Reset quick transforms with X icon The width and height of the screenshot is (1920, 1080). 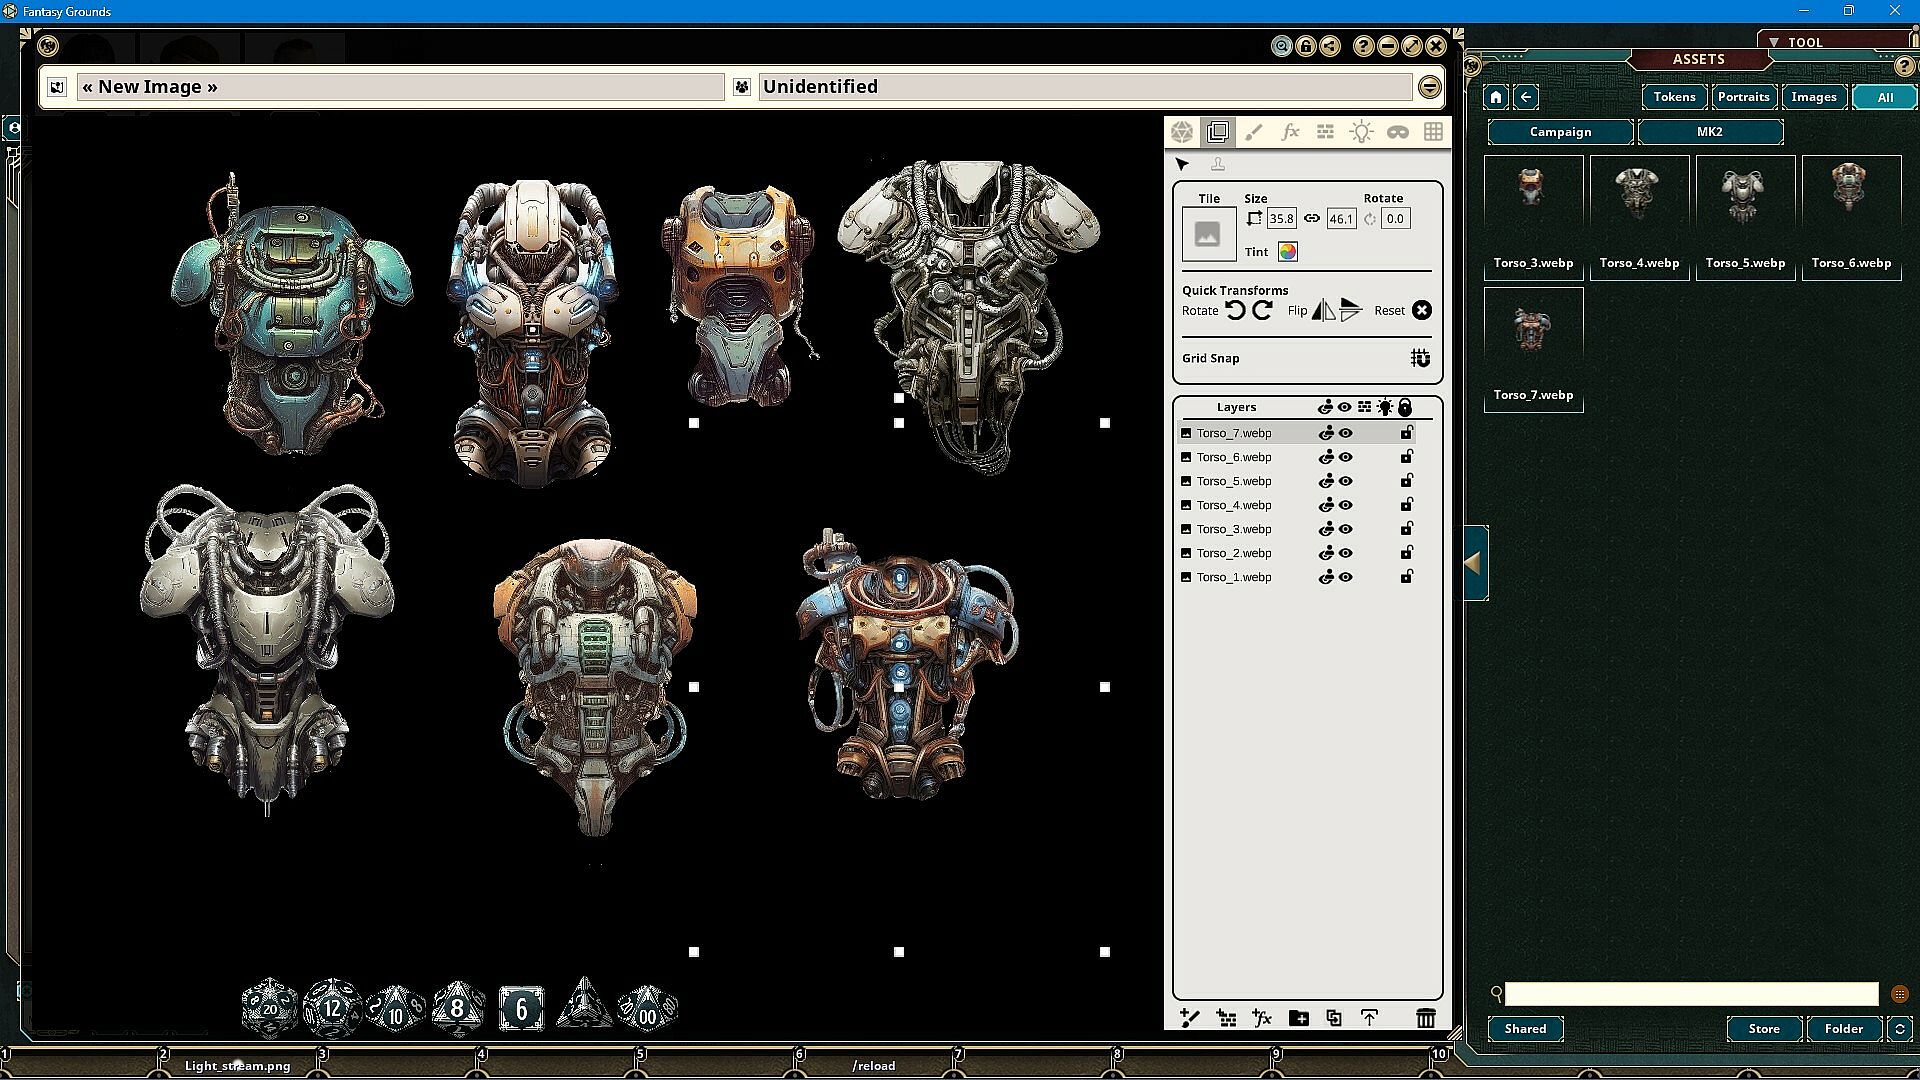pyautogui.click(x=1421, y=311)
